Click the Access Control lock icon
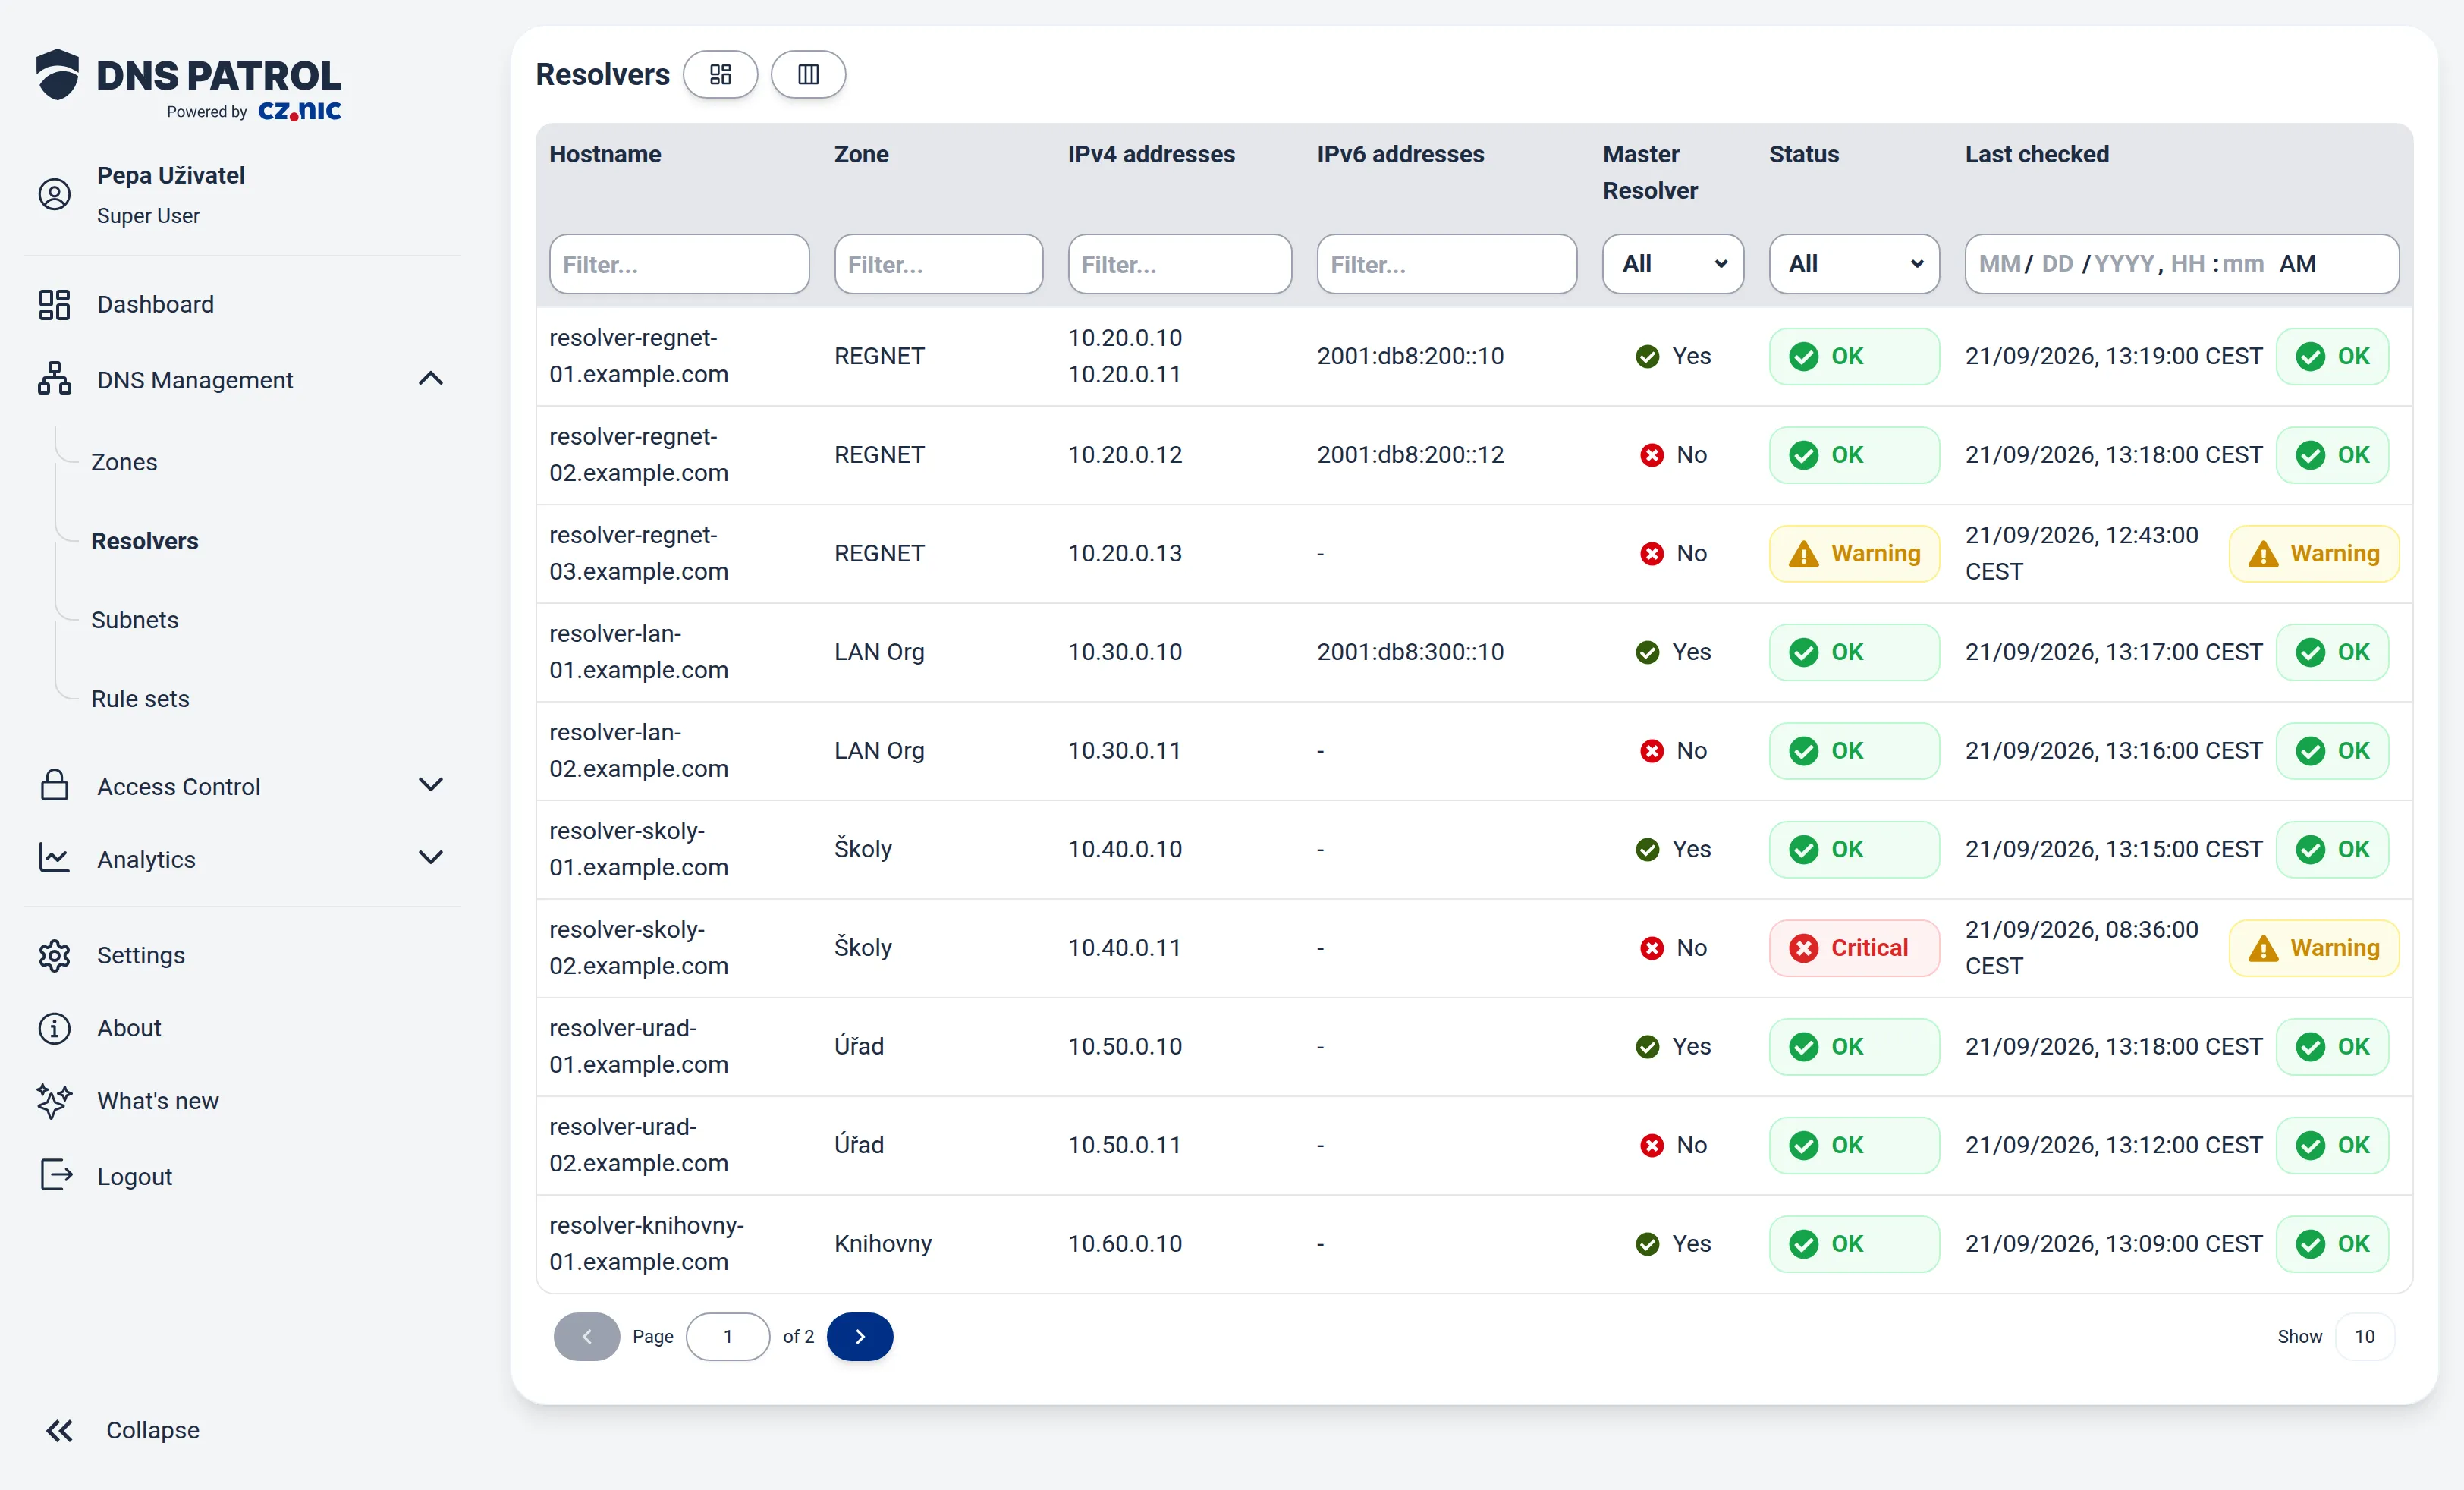The height and width of the screenshot is (1490, 2464). [x=54, y=786]
